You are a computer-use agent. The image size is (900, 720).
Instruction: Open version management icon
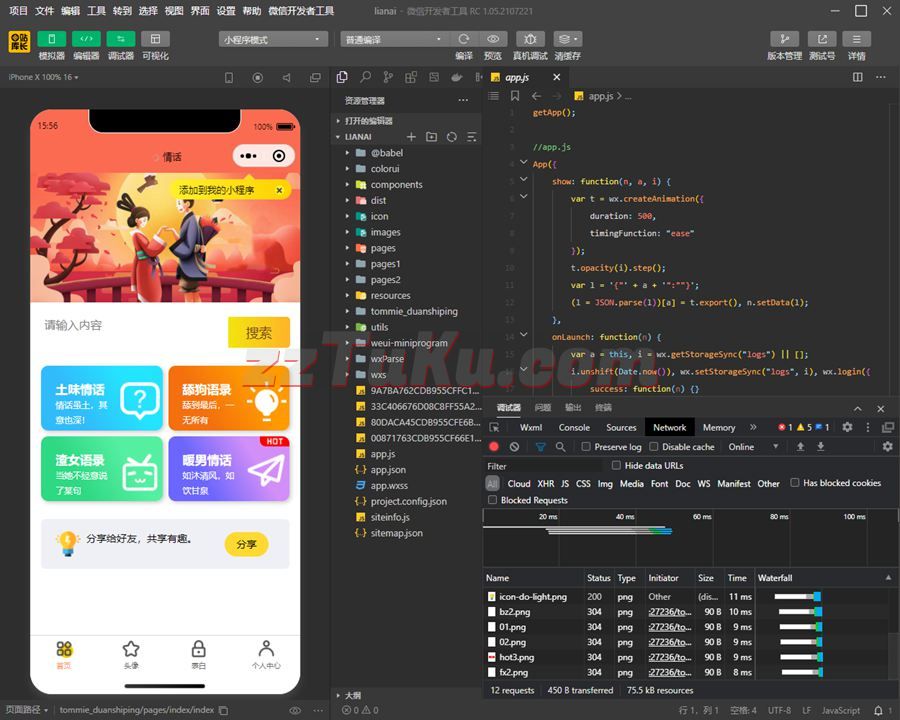(784, 39)
